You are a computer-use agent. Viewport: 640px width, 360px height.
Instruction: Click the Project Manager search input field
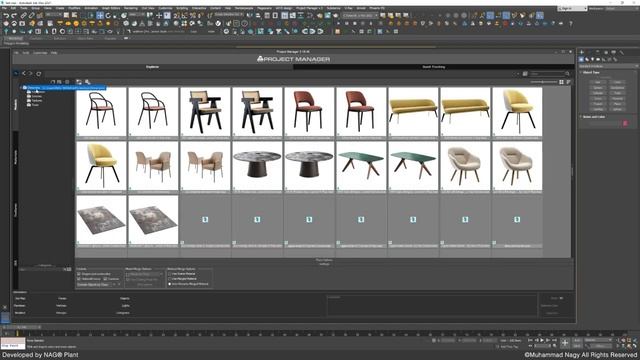pyautogui.click(x=547, y=74)
